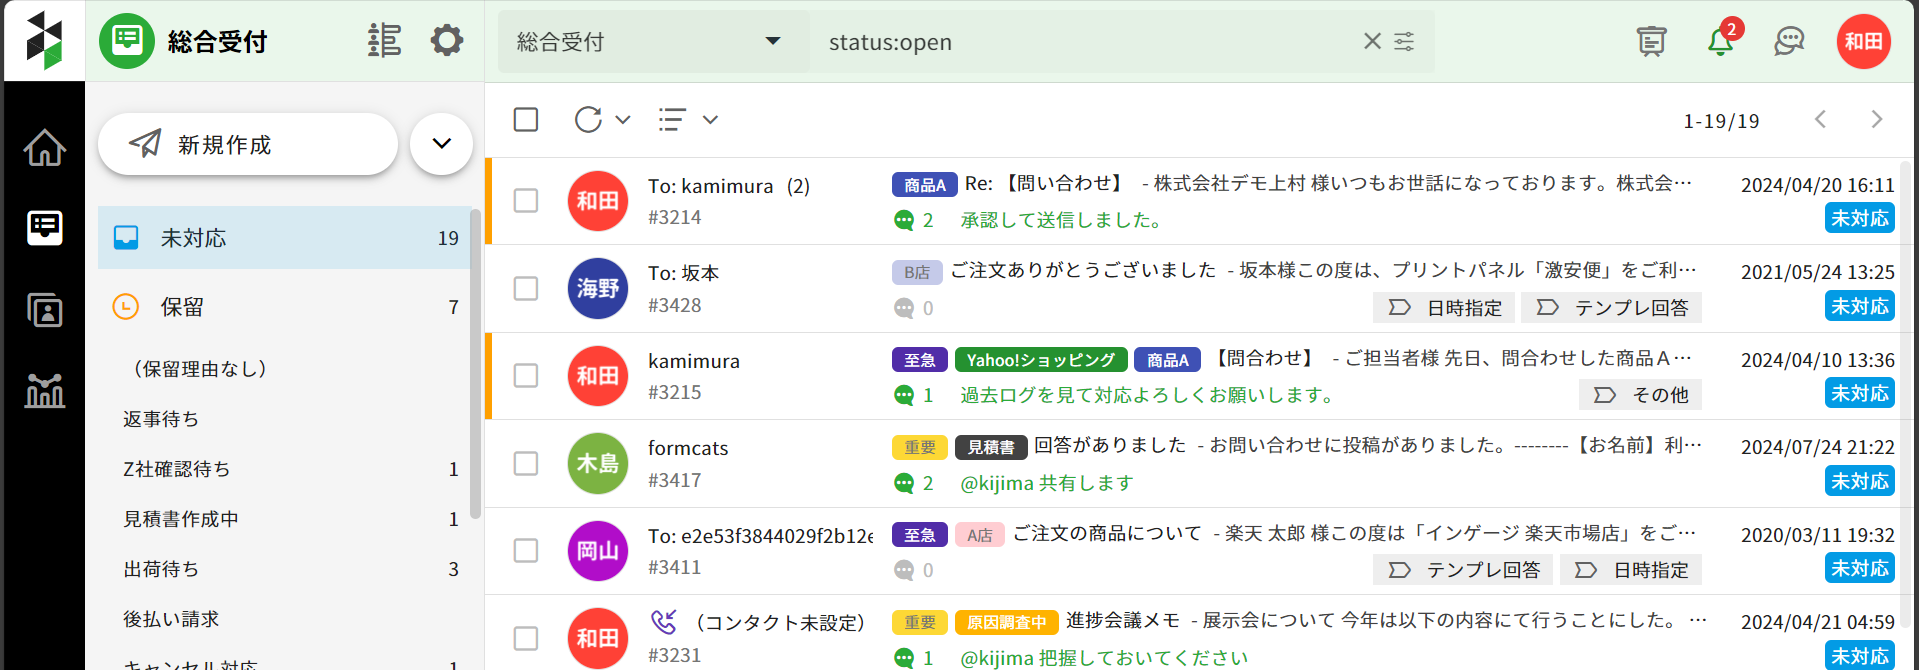
Task: Click the refresh icon in list toolbar
Action: pyautogui.click(x=588, y=120)
